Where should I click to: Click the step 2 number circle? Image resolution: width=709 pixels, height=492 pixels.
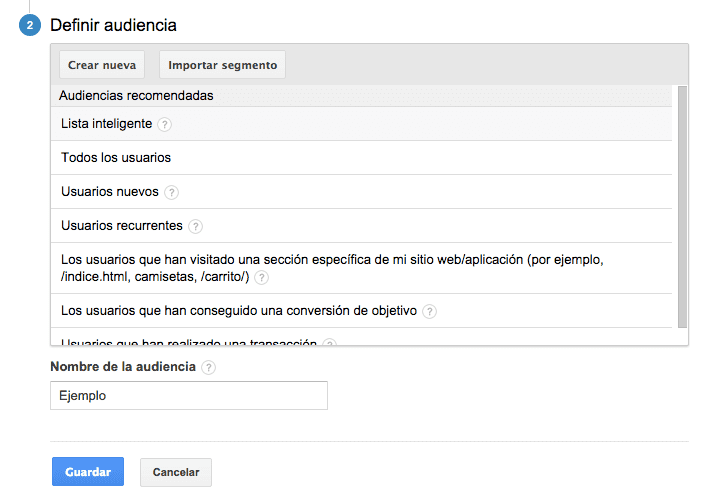click(x=30, y=25)
